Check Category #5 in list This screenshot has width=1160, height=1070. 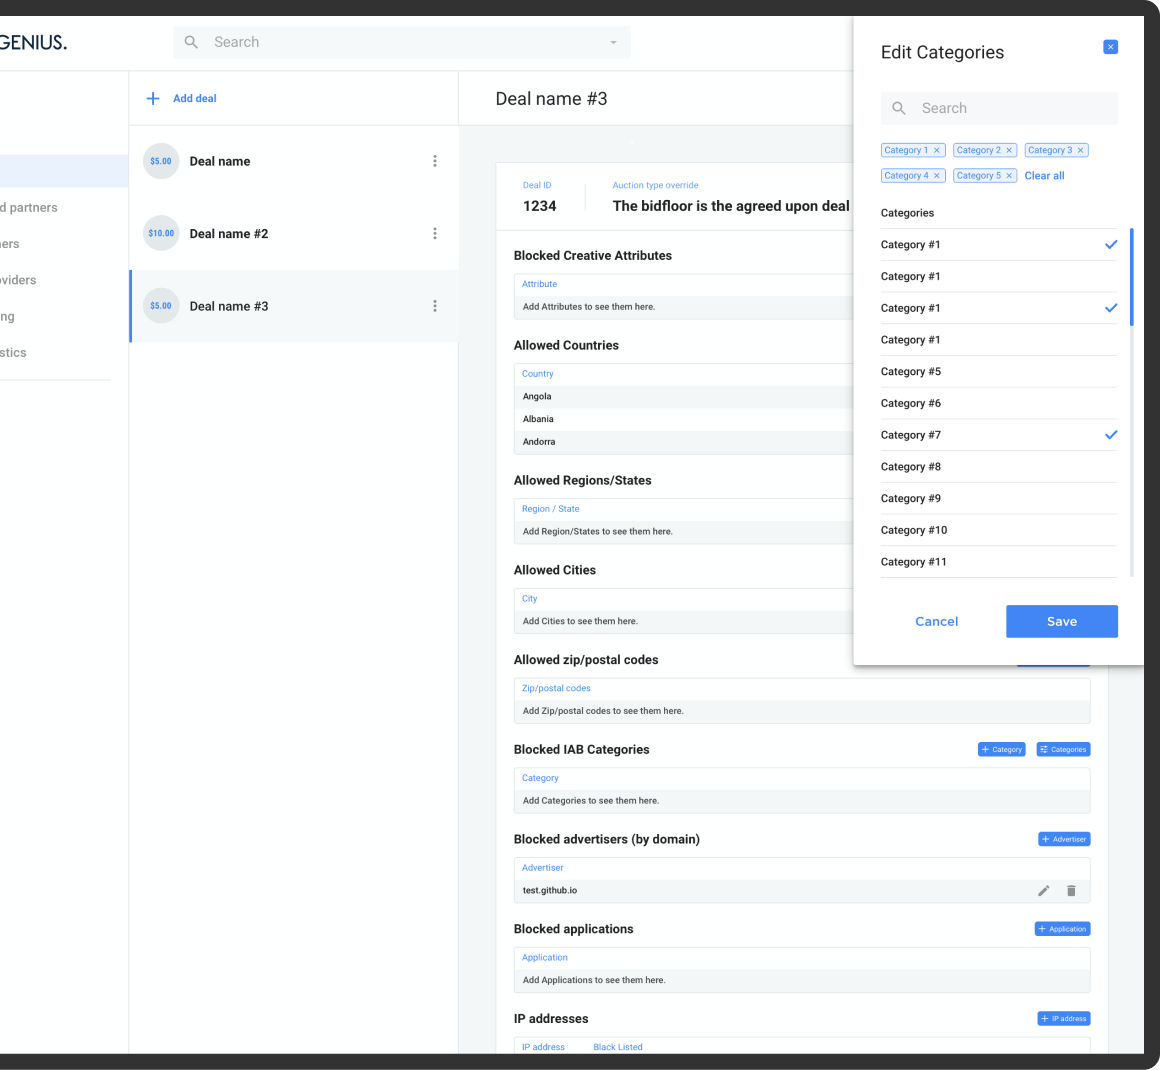tap(999, 371)
